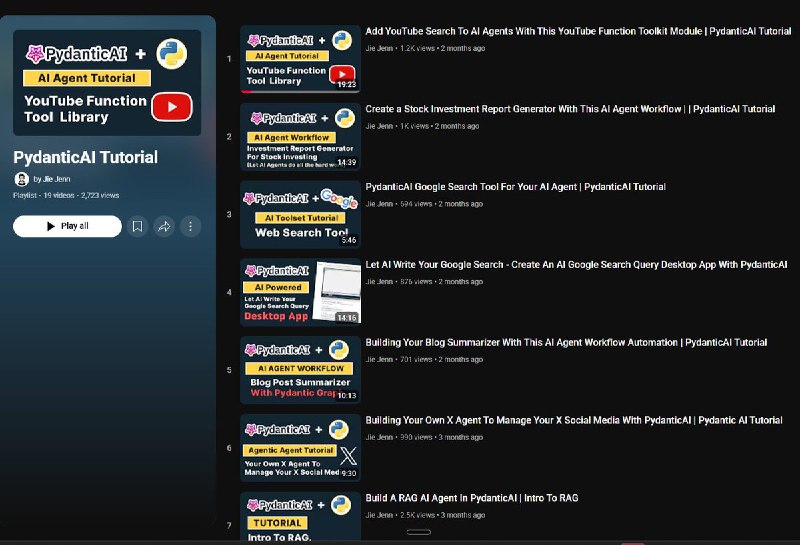Click 'Playlist · 19 videos · 2,723 views' text
800x545 pixels.
pos(66,195)
